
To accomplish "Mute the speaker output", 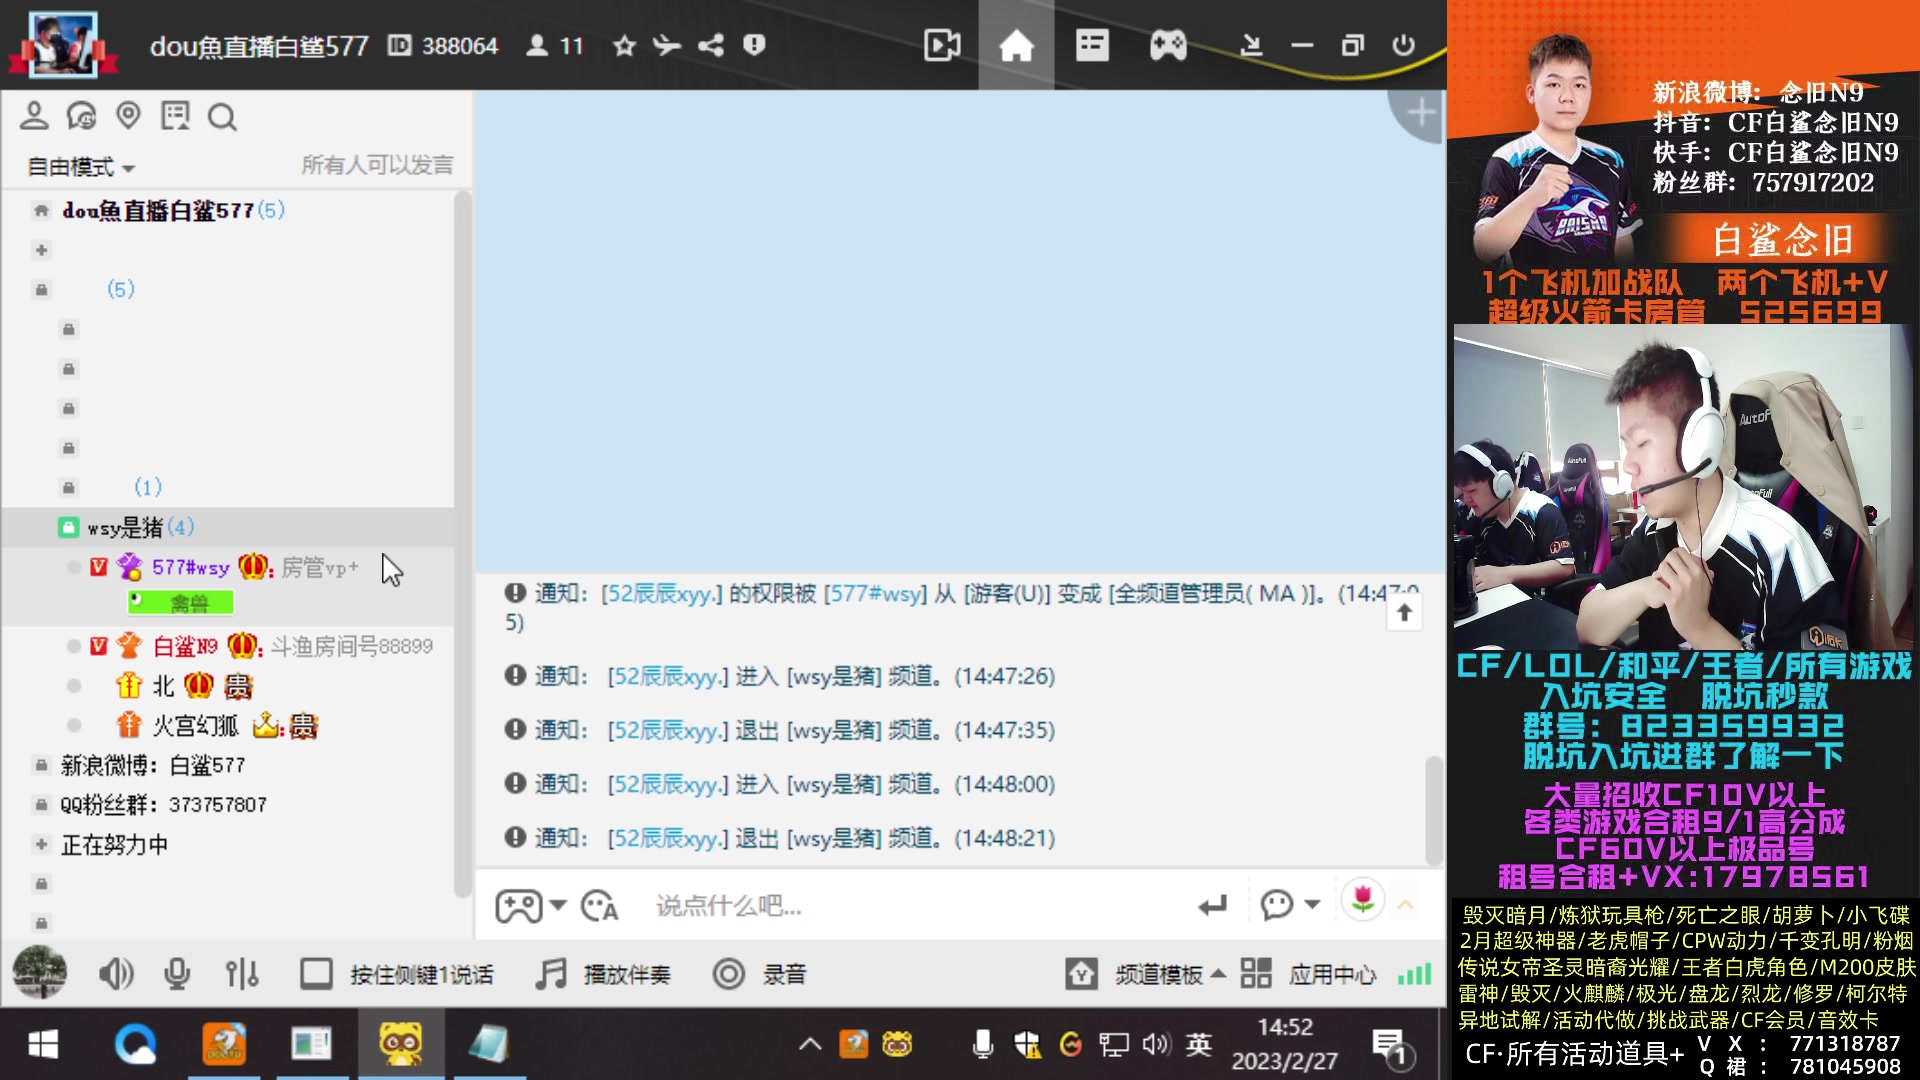I will click(x=116, y=973).
